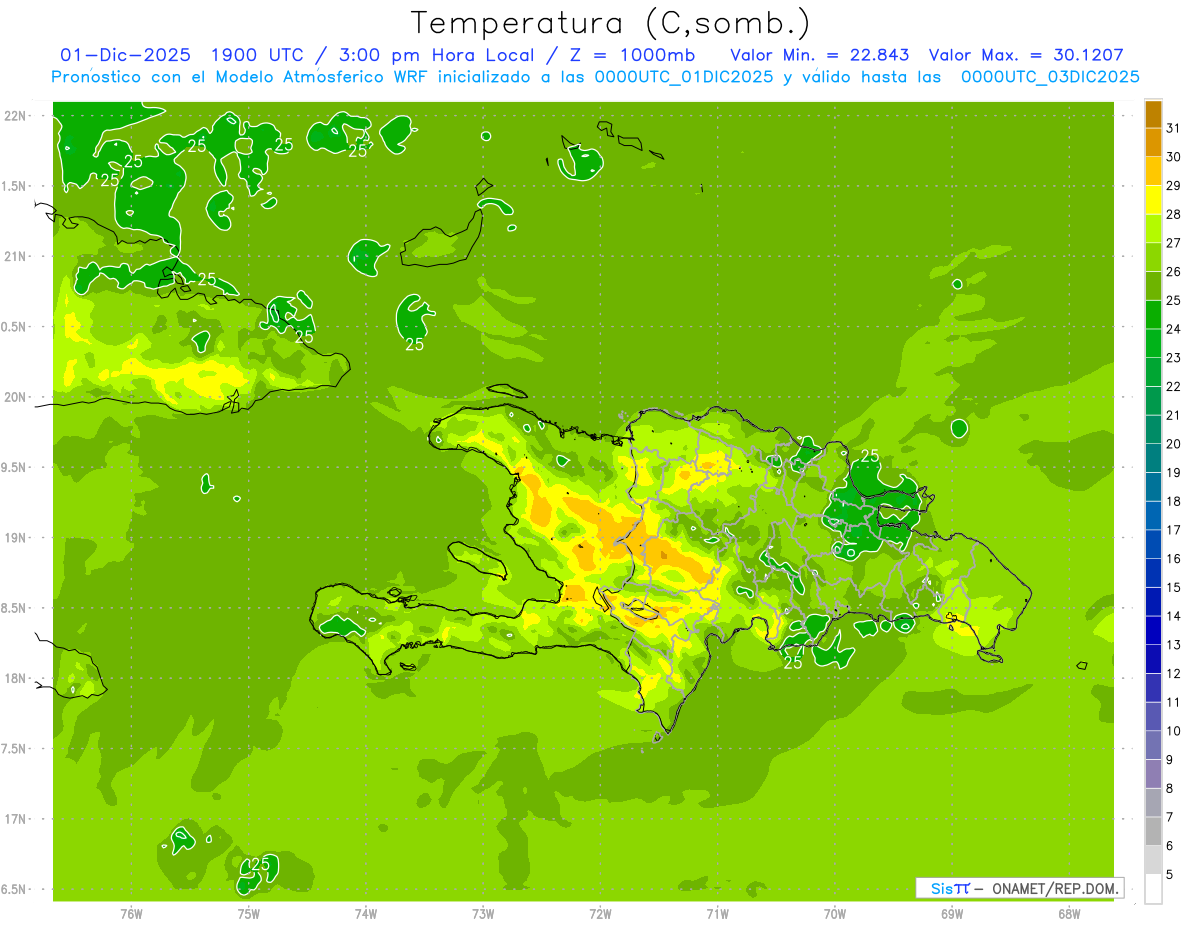Click the '68W' longitude label
This screenshot has width=1200, height=927.
pos(1069,913)
